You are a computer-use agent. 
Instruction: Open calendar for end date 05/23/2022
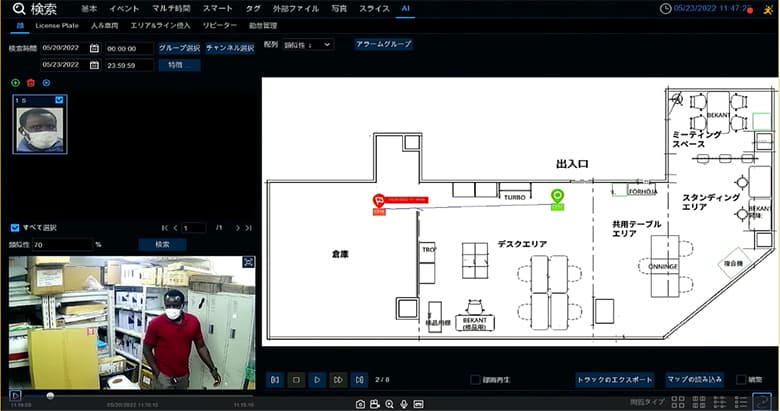click(94, 65)
